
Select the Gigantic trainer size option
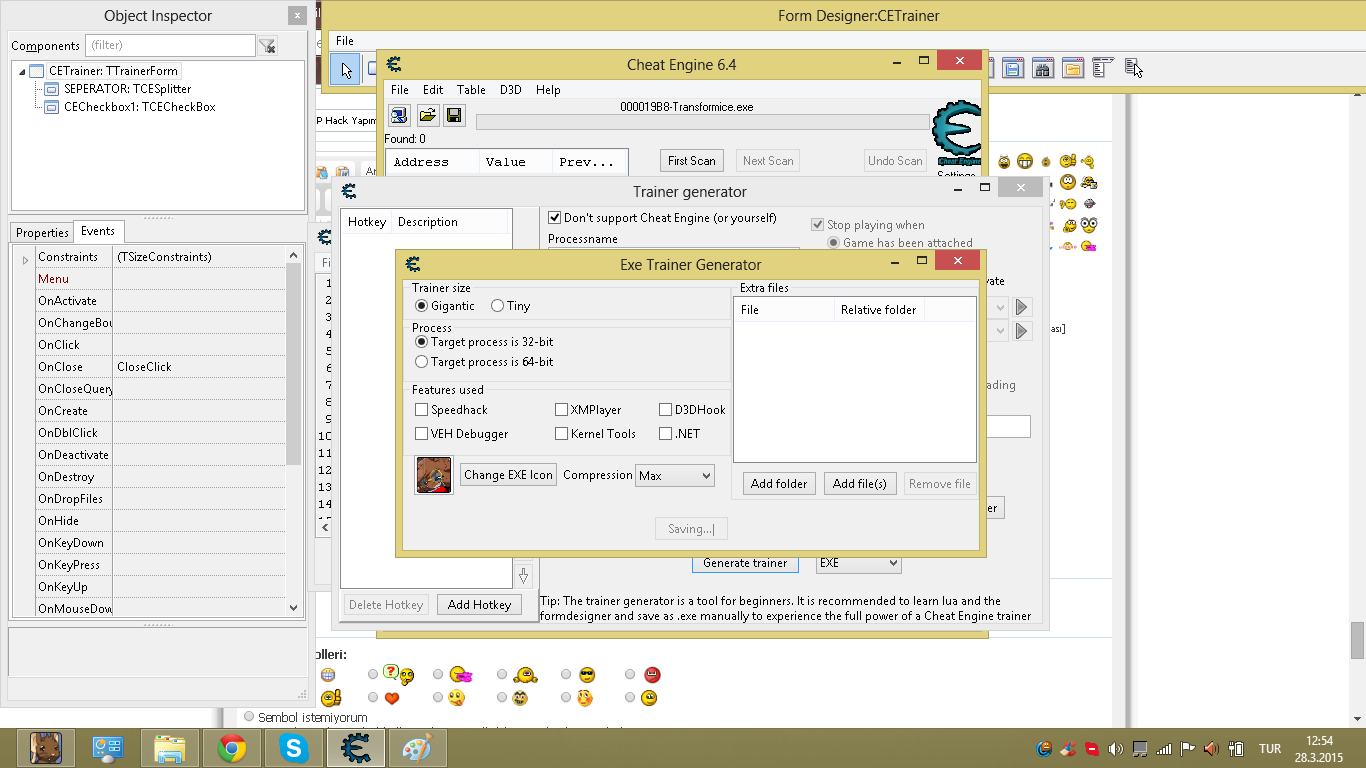[422, 306]
